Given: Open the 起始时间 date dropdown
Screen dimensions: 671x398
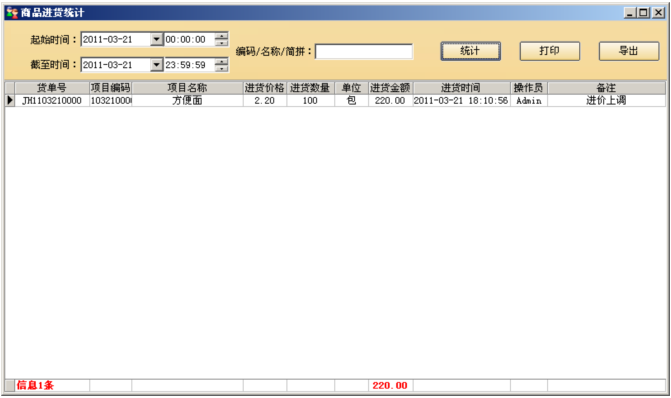Looking at the screenshot, I should [157, 39].
